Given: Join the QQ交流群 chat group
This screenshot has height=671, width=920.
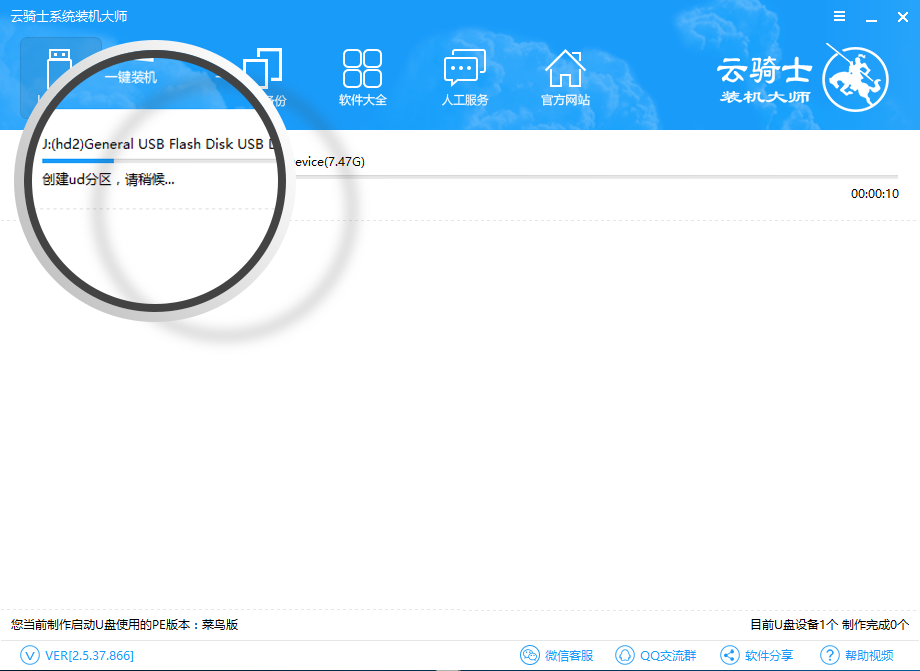Looking at the screenshot, I should point(655,655).
